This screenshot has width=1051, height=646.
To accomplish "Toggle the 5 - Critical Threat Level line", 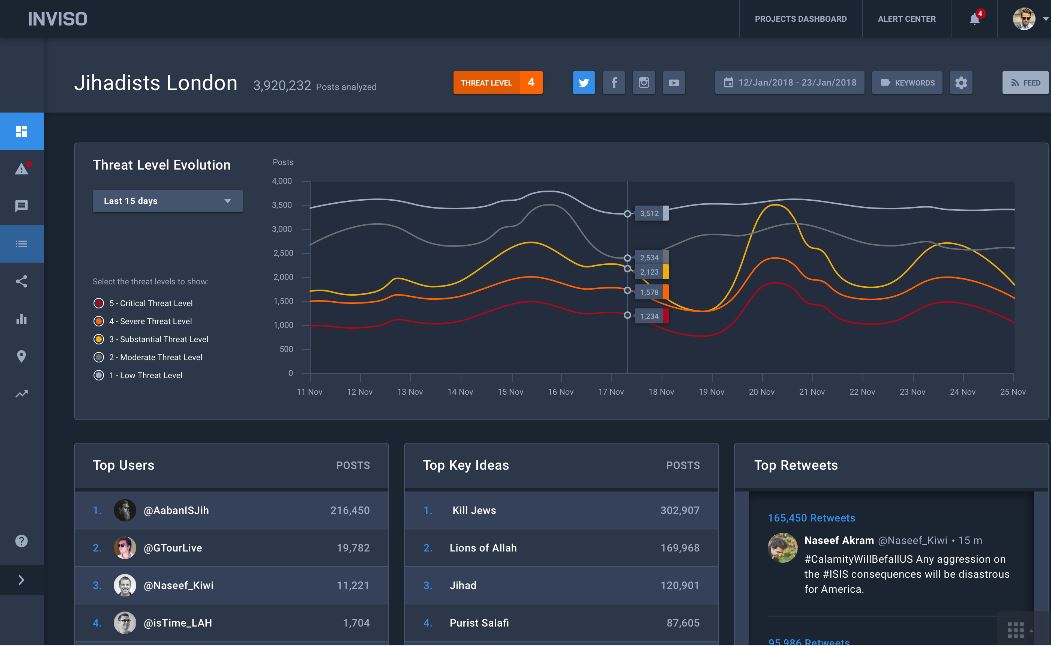I will (99, 303).
